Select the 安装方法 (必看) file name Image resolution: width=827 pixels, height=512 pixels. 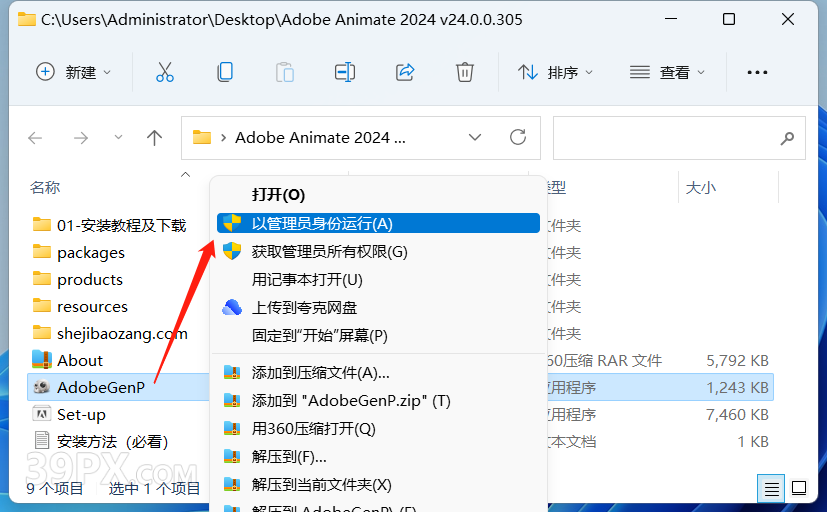point(112,442)
